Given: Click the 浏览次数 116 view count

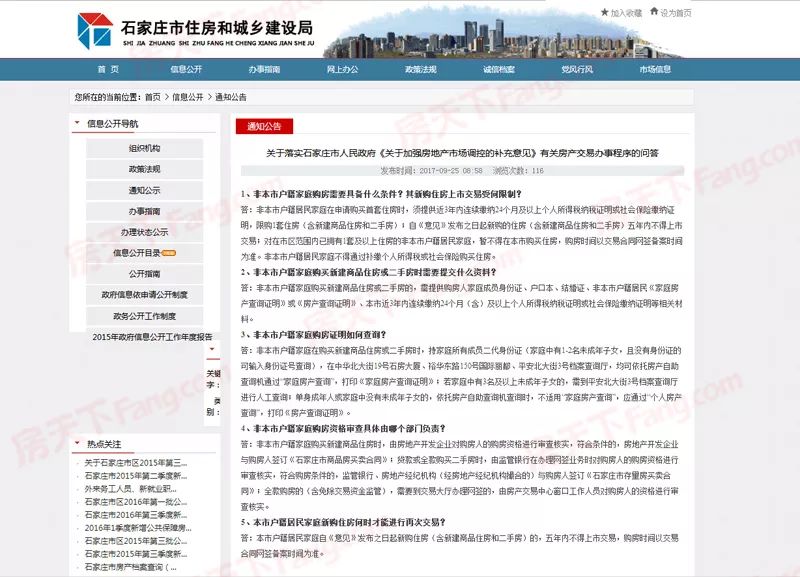Looking at the screenshot, I should (x=518, y=170).
